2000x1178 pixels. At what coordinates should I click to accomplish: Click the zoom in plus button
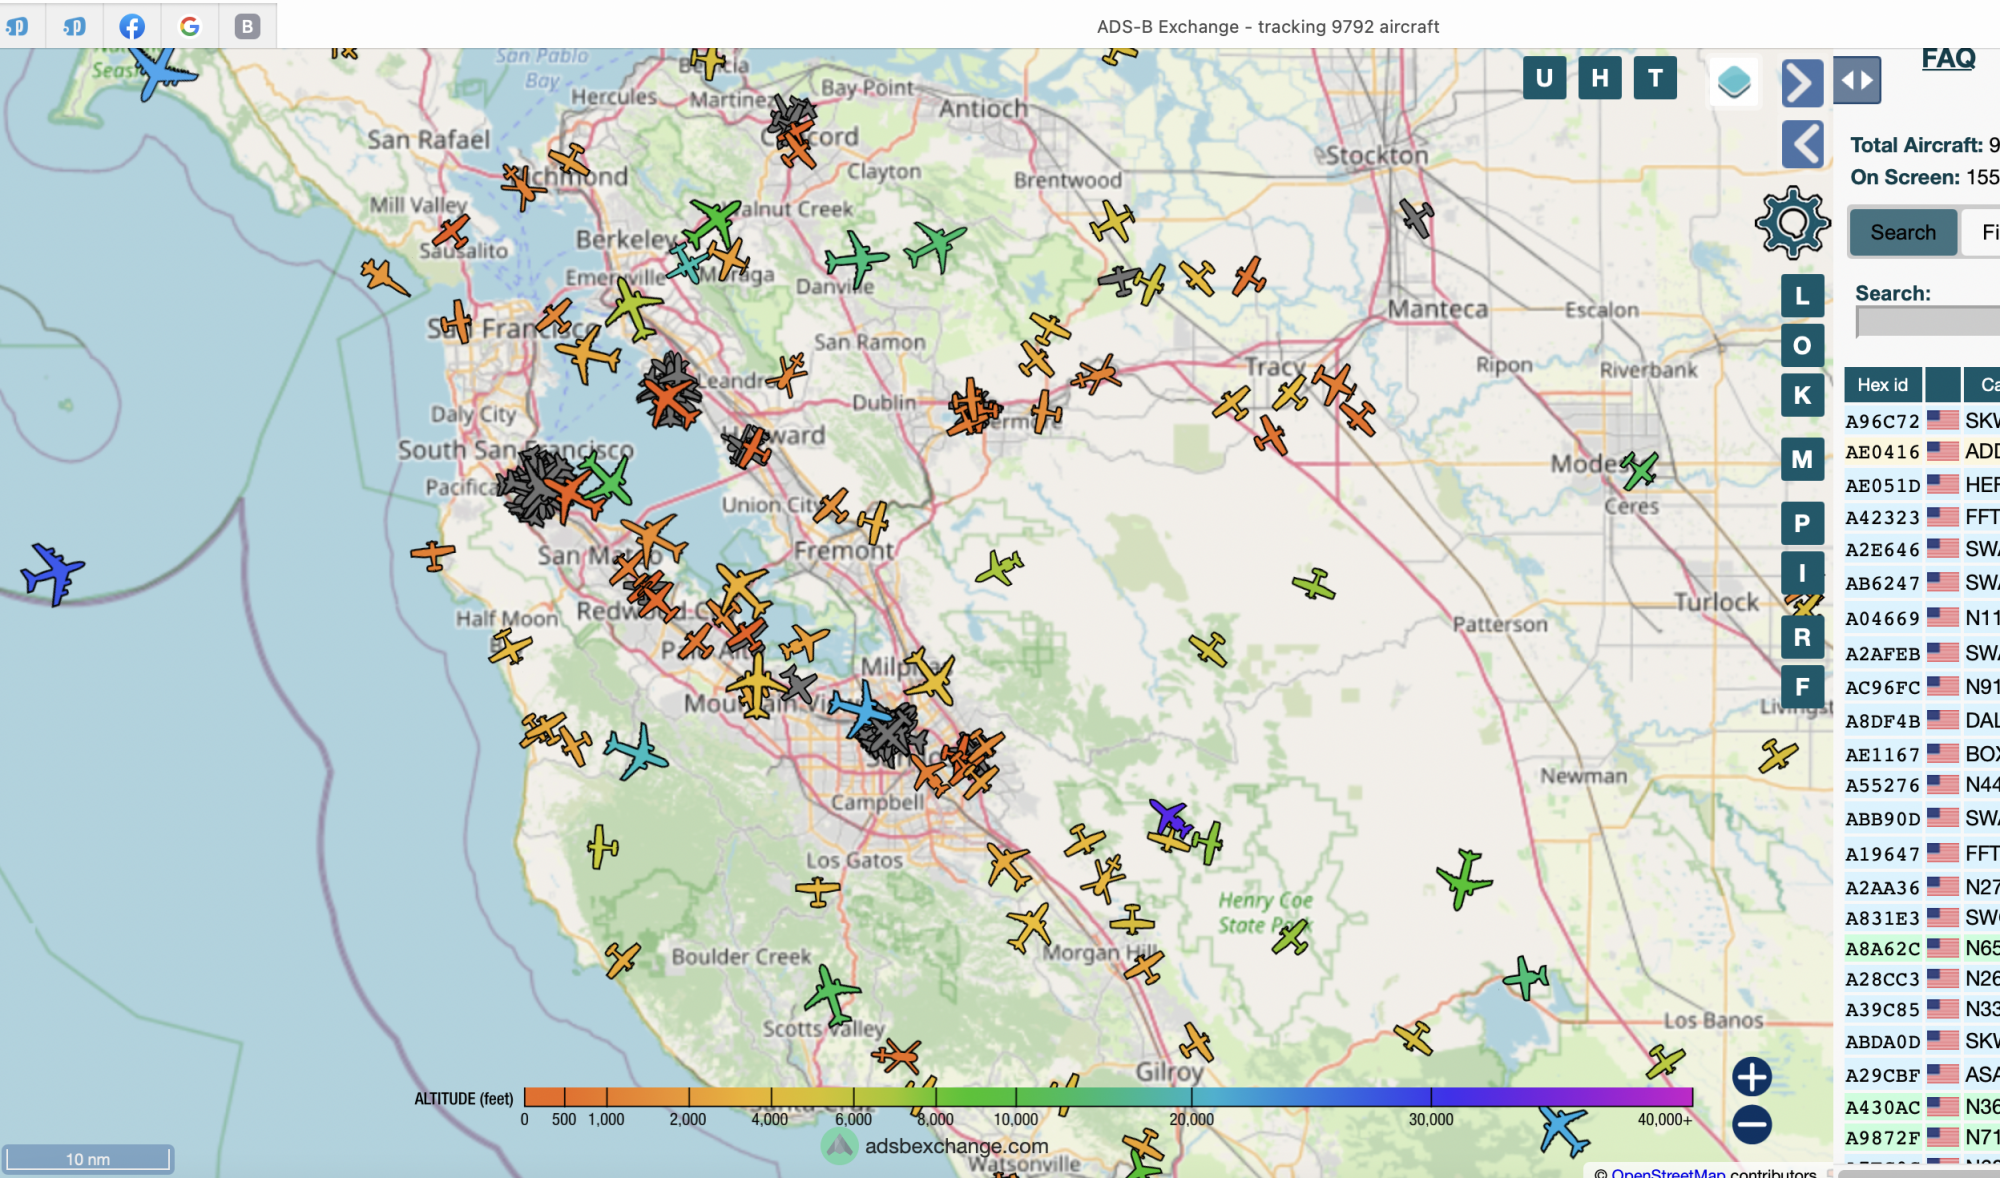coord(1752,1077)
